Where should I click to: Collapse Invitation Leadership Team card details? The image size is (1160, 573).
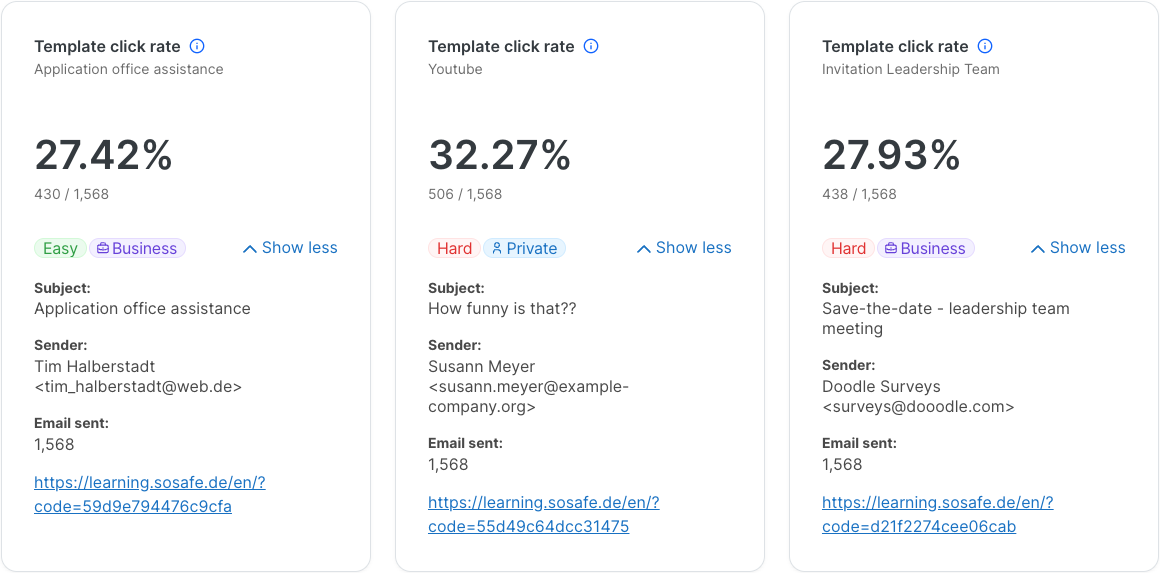(x=1078, y=248)
